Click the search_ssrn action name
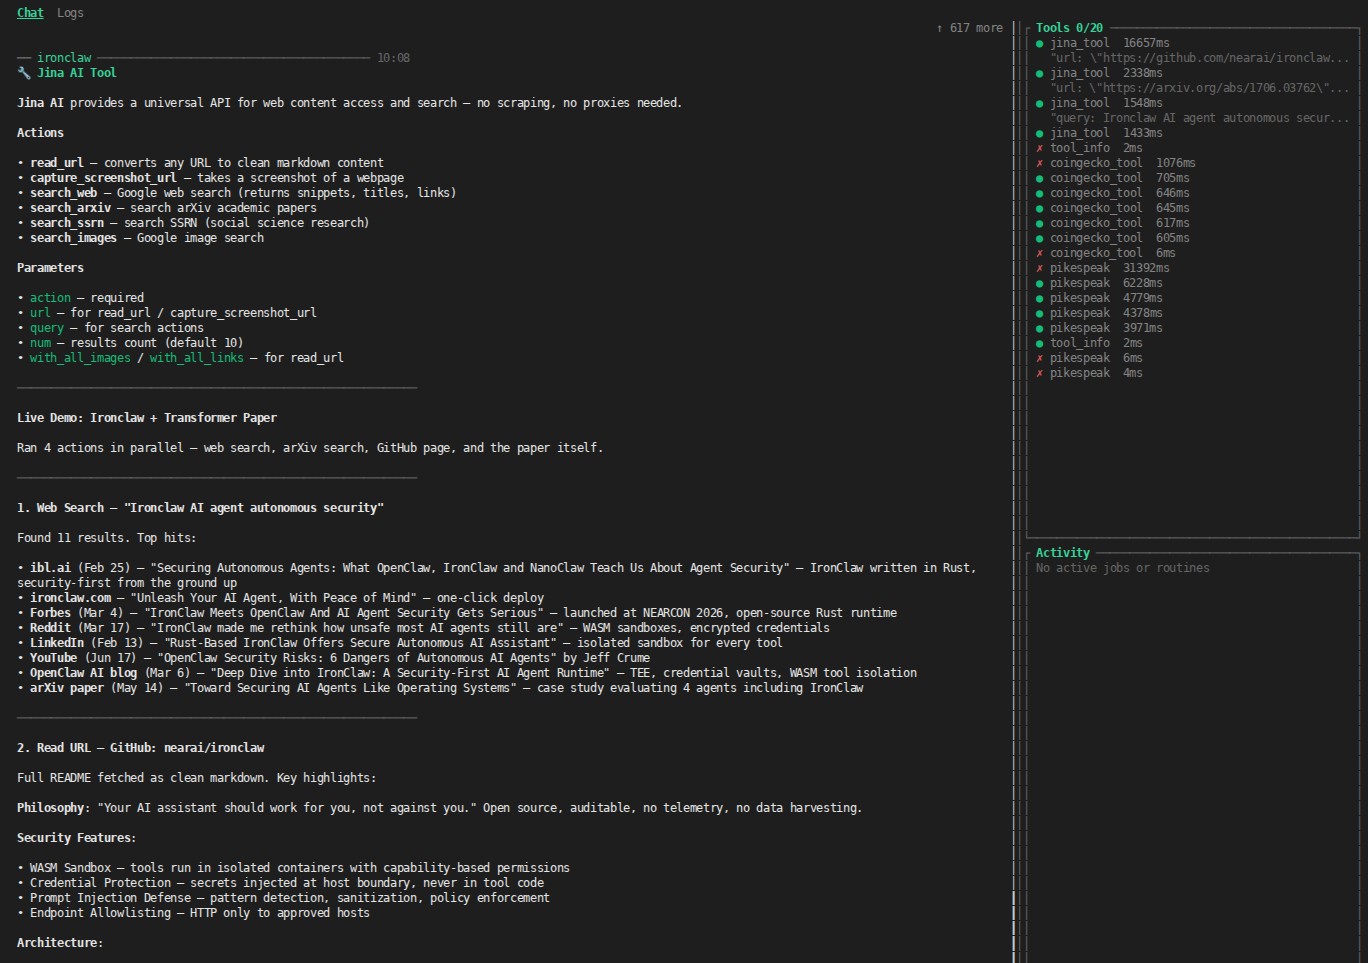Screen dimensions: 1368x963 point(67,223)
